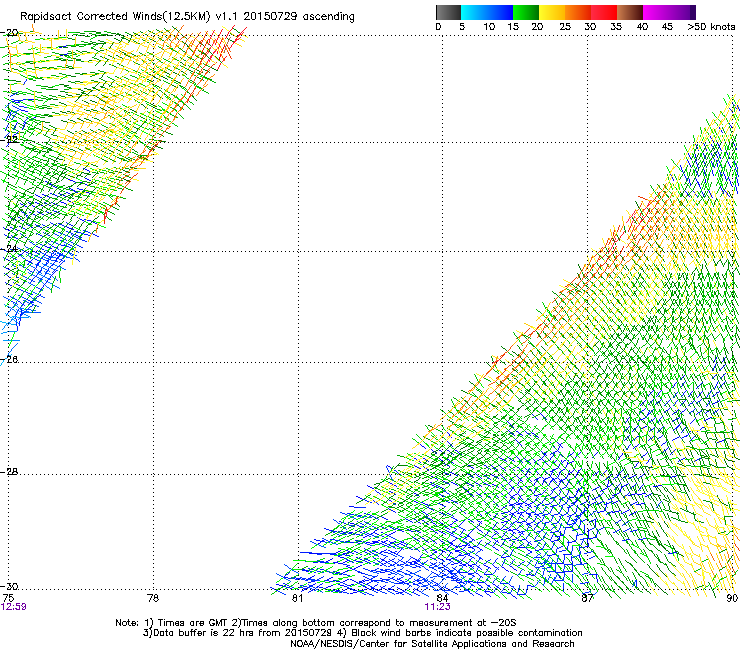Pick the brown 35-40 knots color segment
This screenshot has width=740, height=650.
click(x=630, y=12)
